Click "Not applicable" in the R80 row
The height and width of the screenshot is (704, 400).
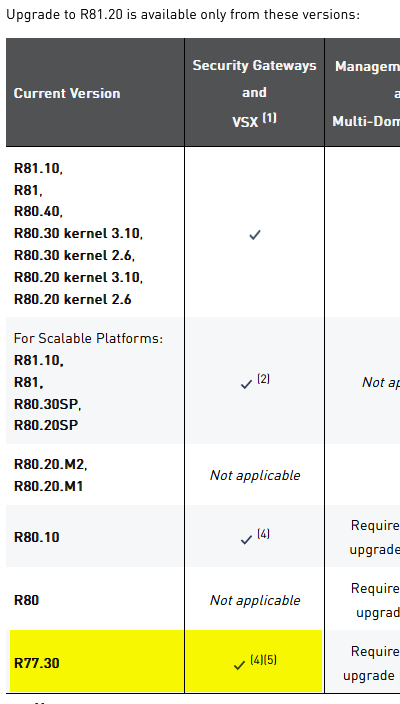[x=255, y=600]
